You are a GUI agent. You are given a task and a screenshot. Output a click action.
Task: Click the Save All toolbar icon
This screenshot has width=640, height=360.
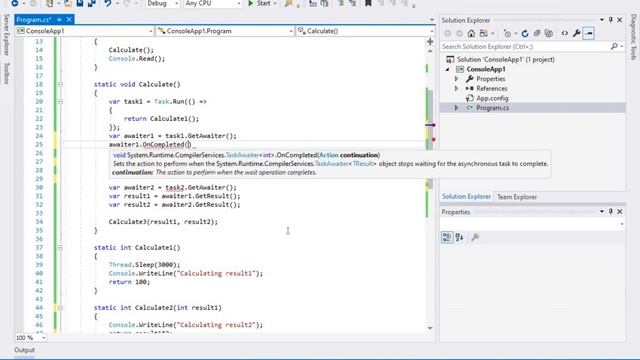tap(91, 3)
